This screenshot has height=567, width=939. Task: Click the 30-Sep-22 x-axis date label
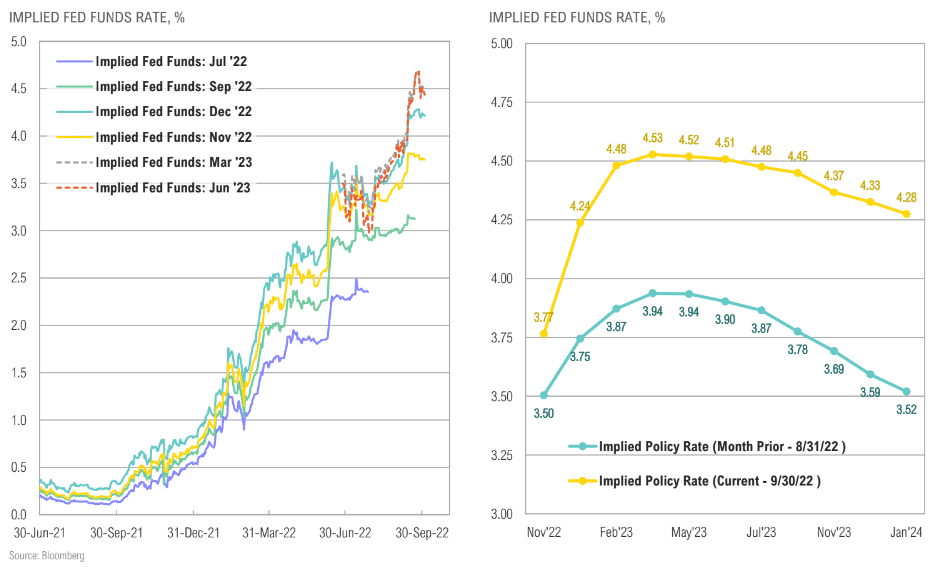tap(422, 532)
